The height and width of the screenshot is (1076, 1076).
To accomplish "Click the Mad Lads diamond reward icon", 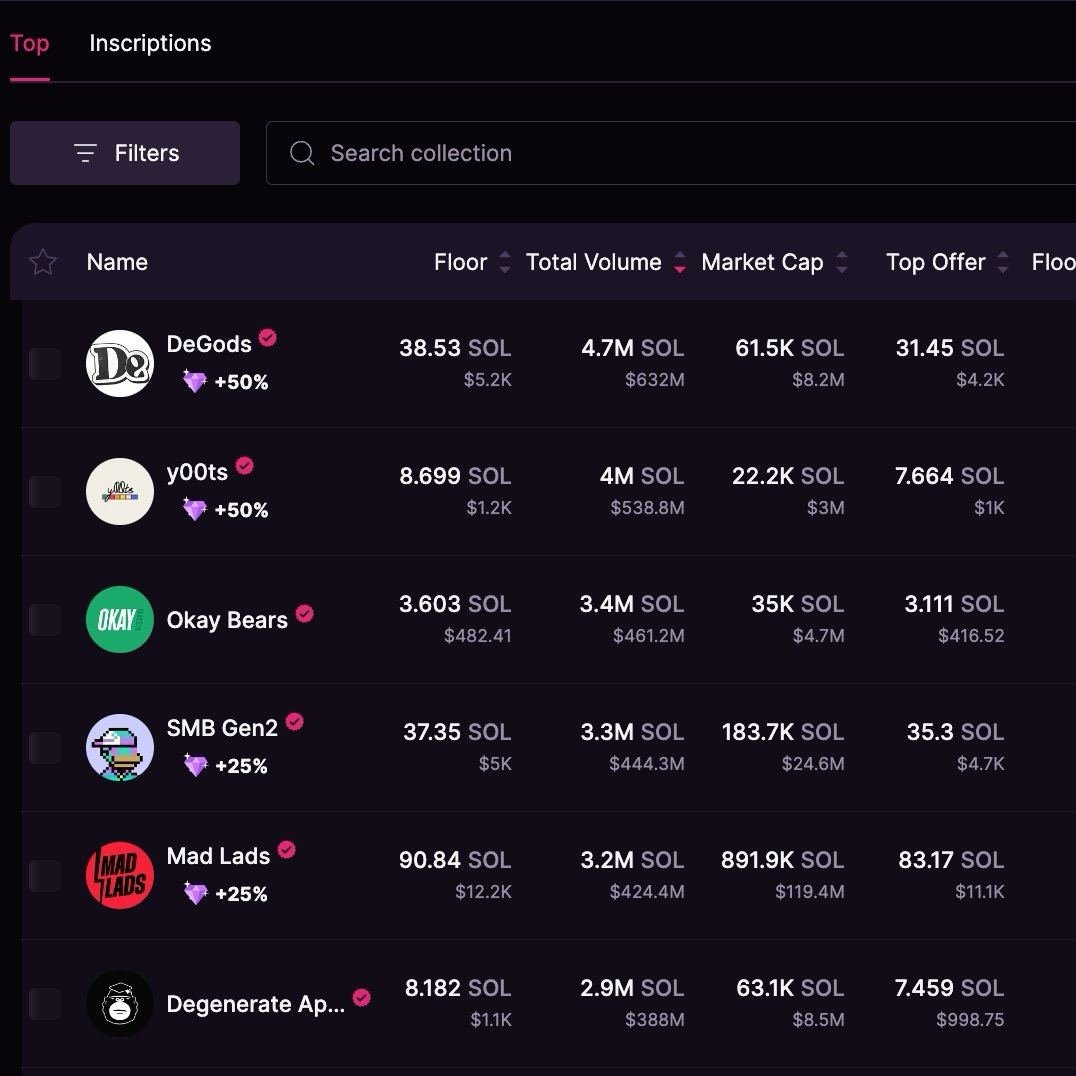I will 196,893.
